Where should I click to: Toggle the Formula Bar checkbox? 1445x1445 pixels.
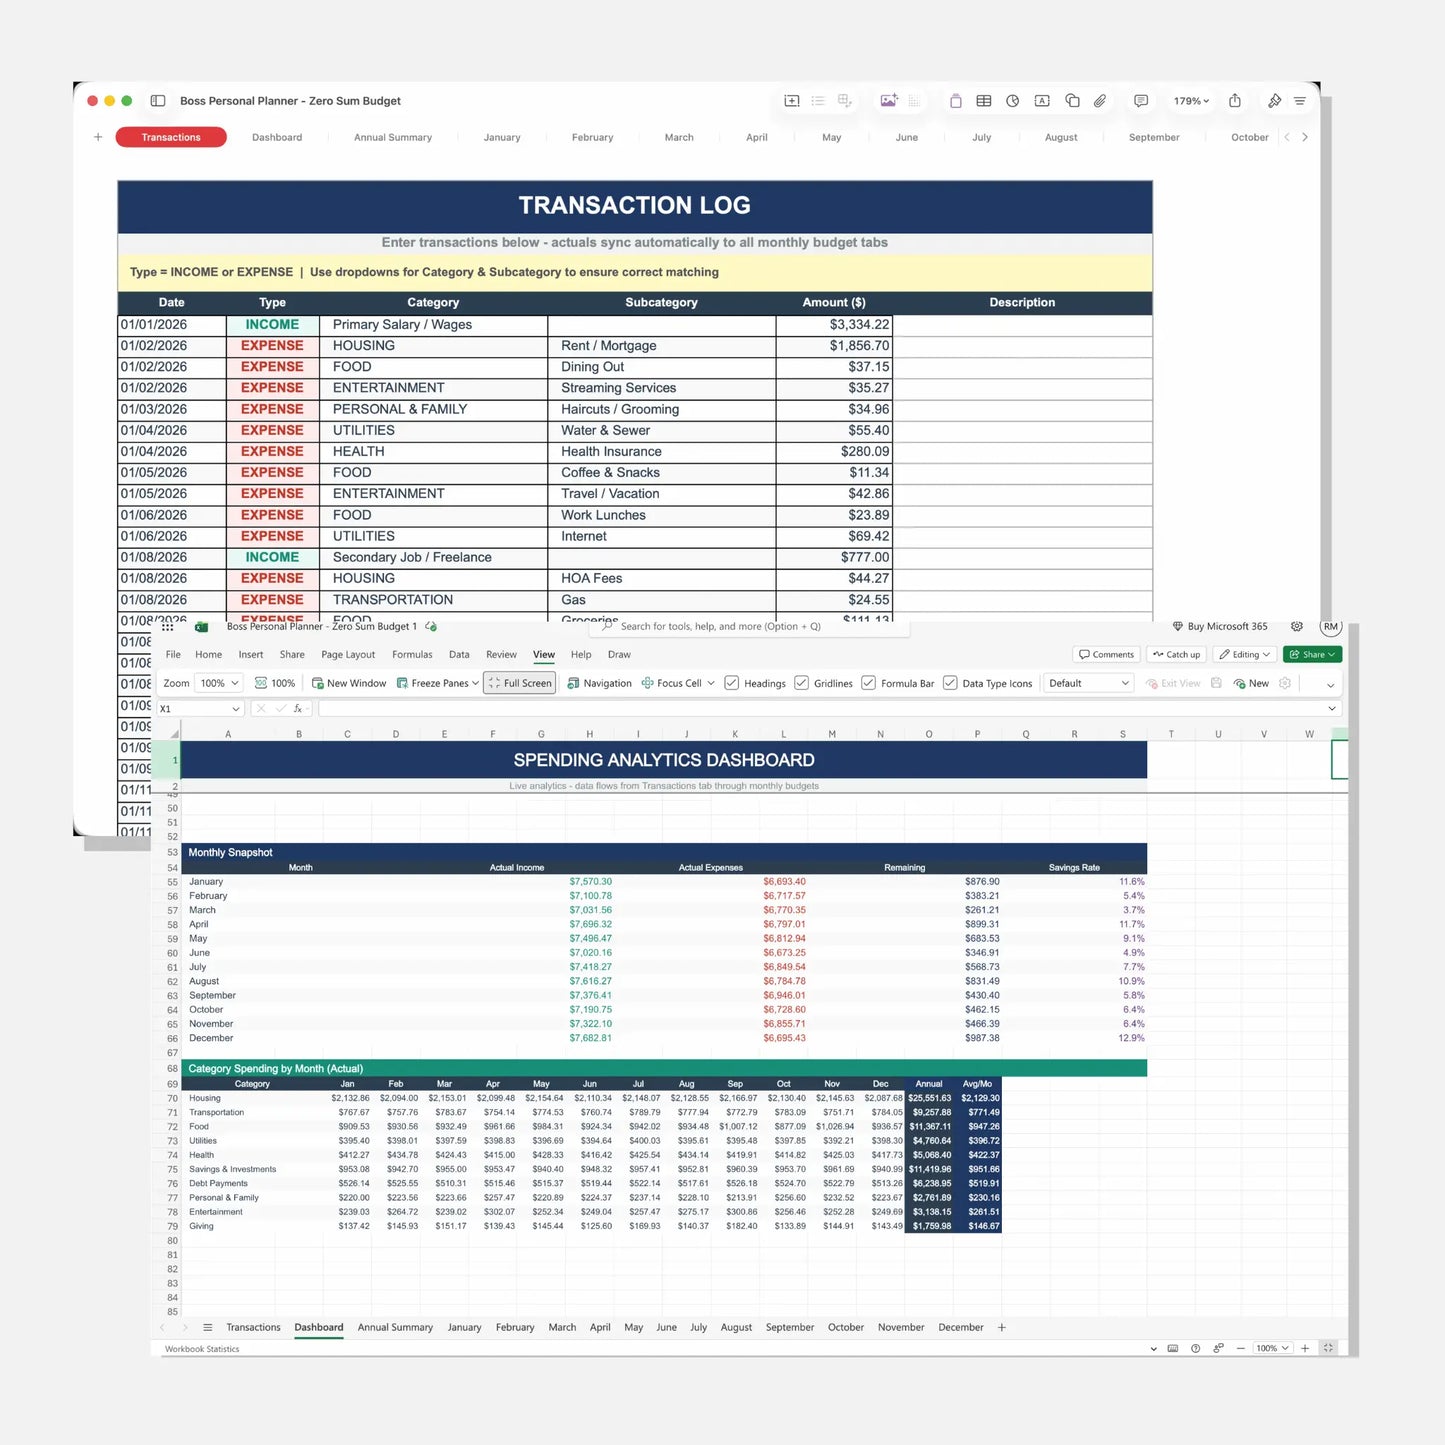(x=868, y=683)
